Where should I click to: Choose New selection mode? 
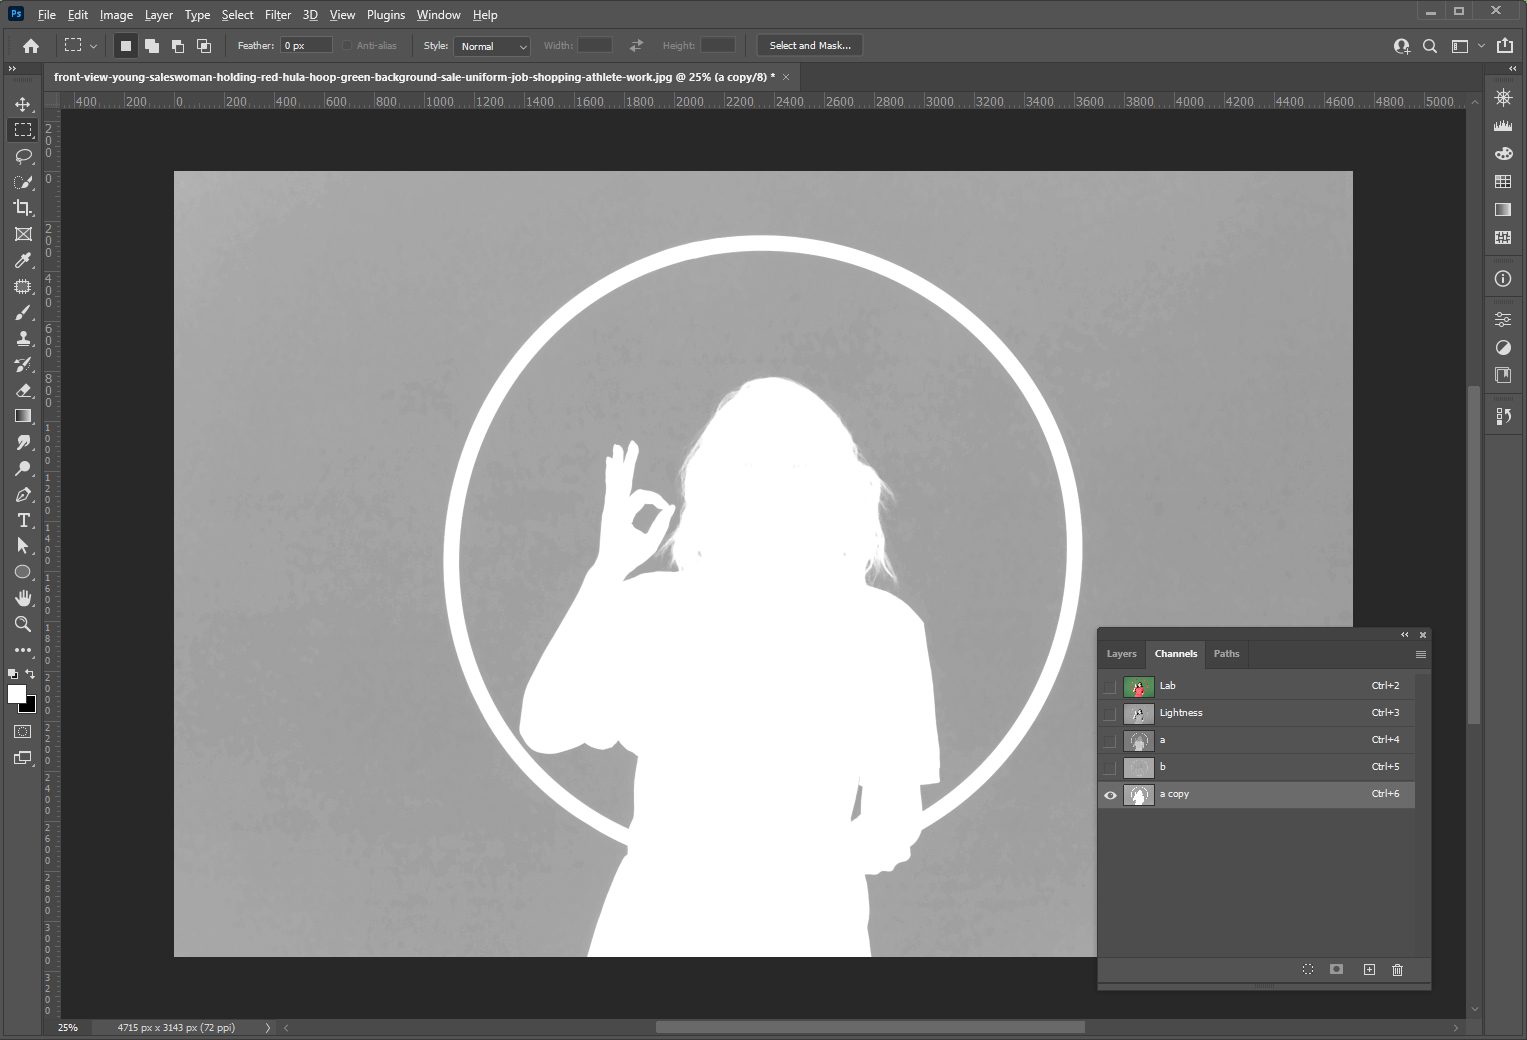pyautogui.click(x=125, y=45)
